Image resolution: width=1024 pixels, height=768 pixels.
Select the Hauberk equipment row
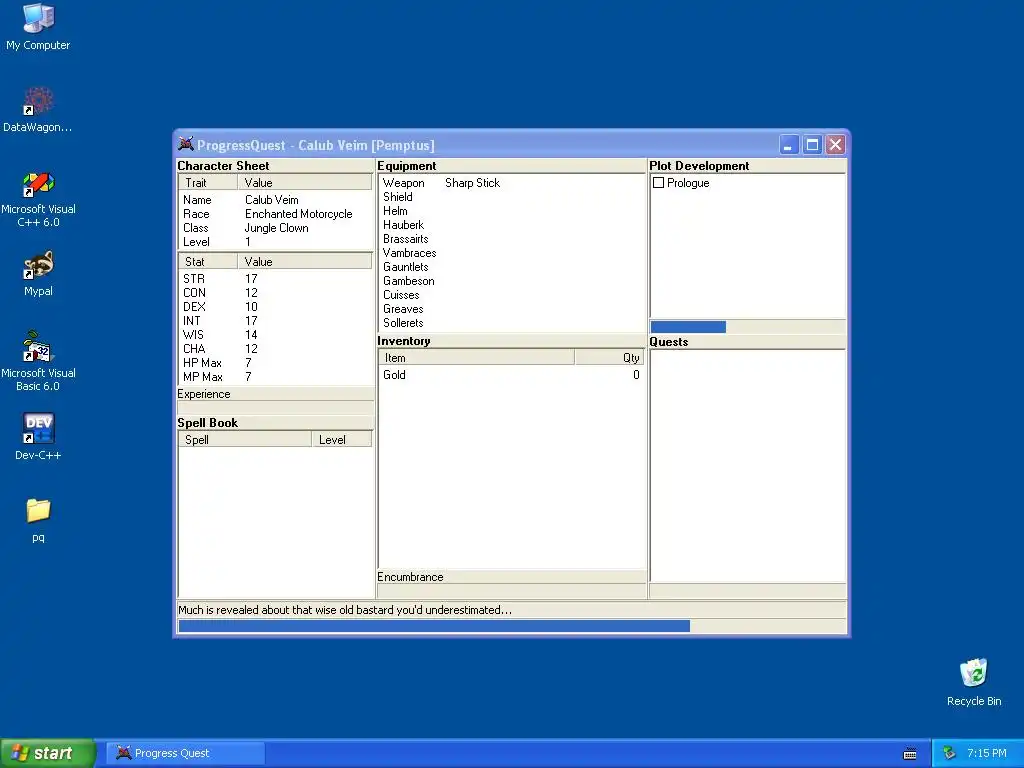(512, 225)
